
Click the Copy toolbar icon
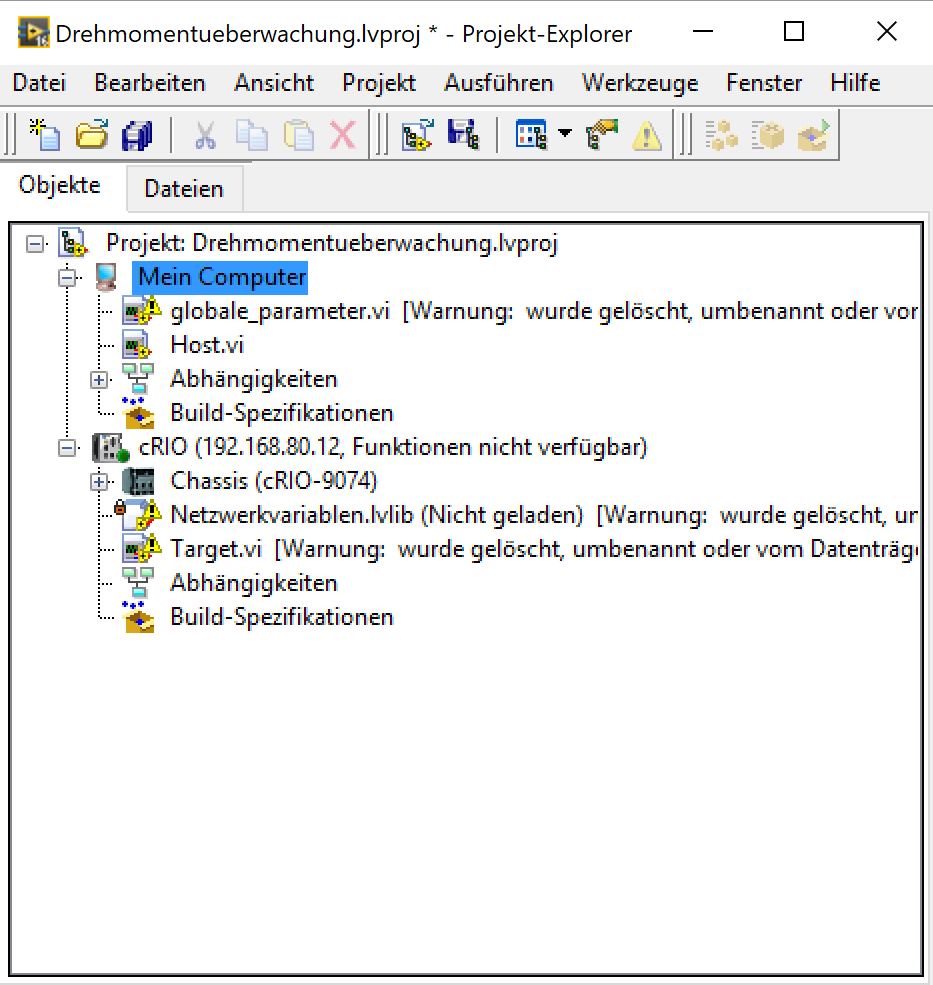click(252, 134)
